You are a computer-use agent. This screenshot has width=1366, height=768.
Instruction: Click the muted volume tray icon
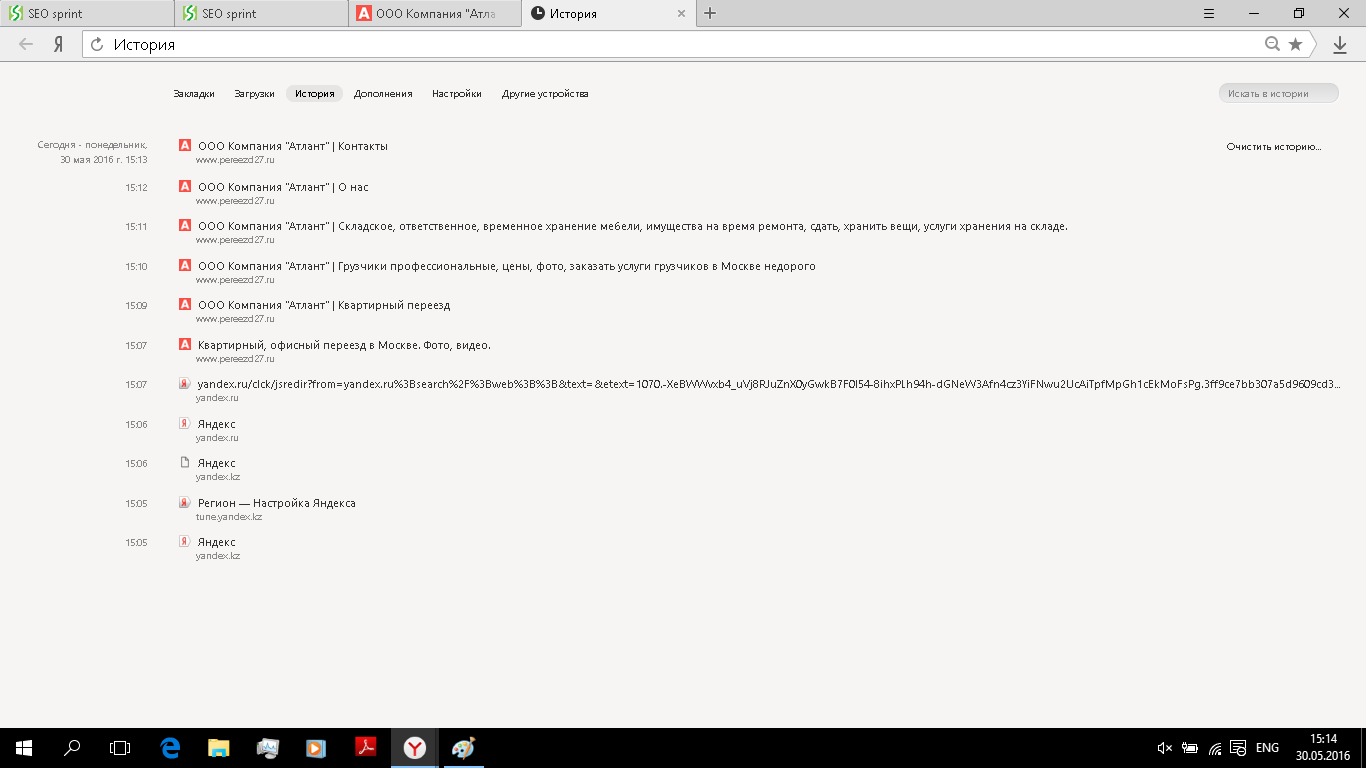point(1165,748)
